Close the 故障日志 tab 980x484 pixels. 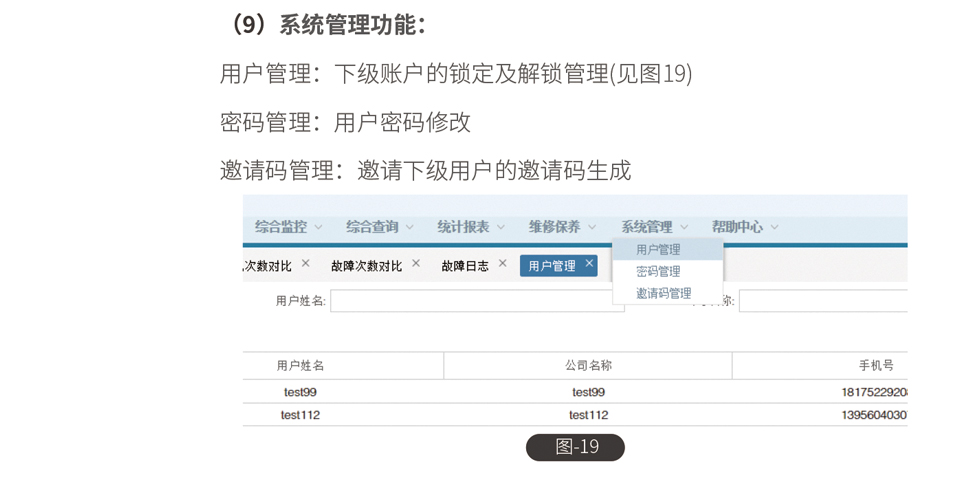pyautogui.click(x=502, y=264)
